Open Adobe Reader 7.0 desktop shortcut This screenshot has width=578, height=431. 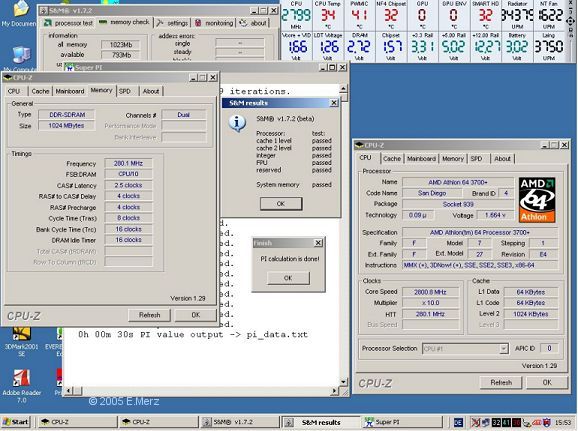pyautogui.click(x=21, y=386)
